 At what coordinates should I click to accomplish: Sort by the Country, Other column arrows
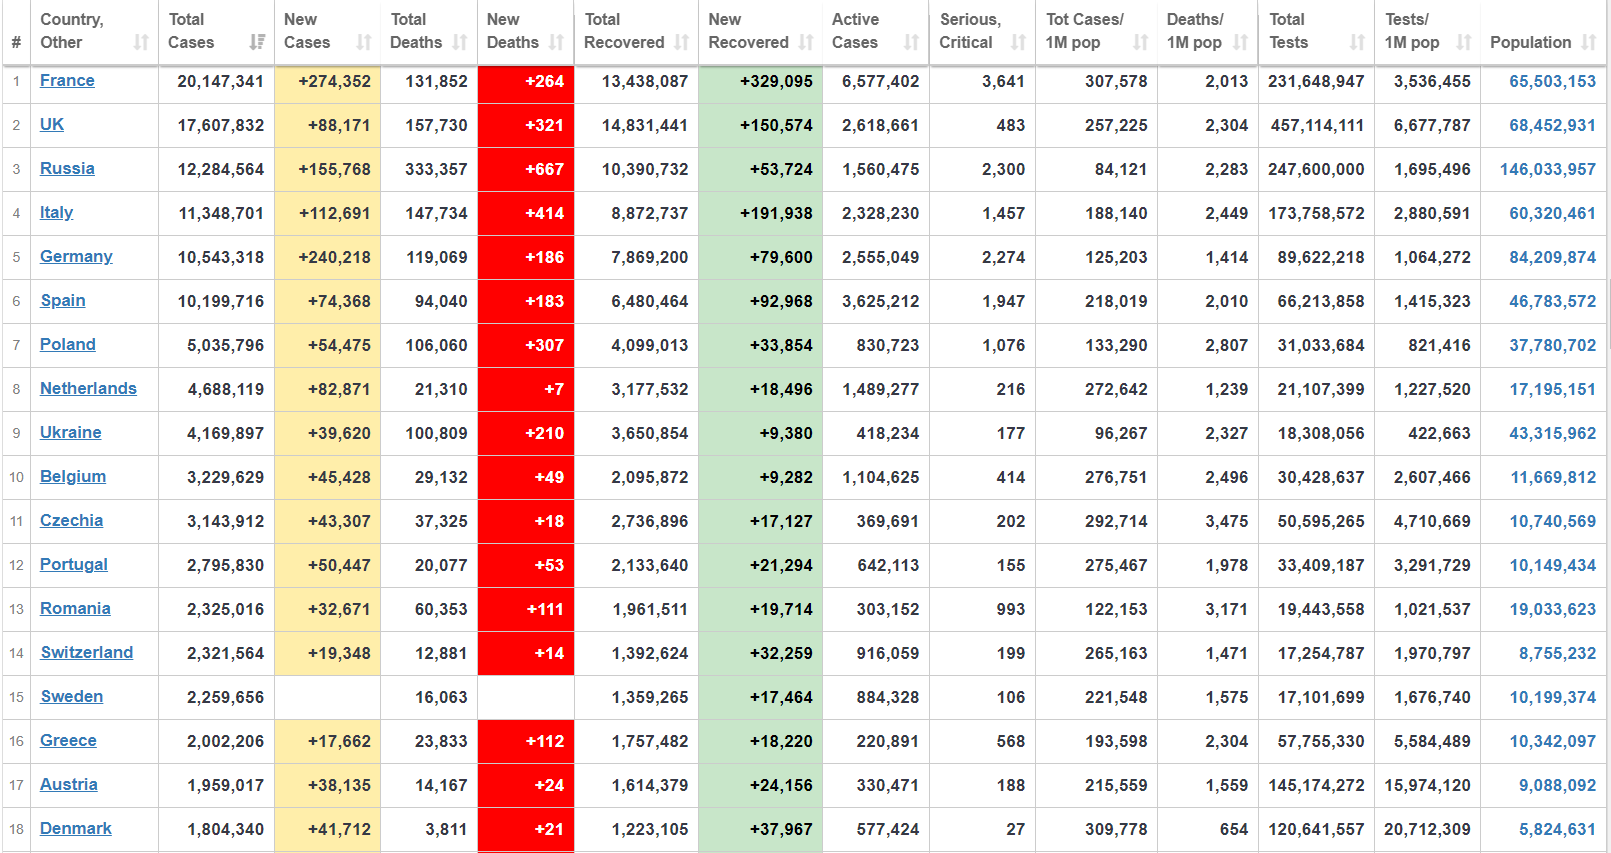(141, 42)
